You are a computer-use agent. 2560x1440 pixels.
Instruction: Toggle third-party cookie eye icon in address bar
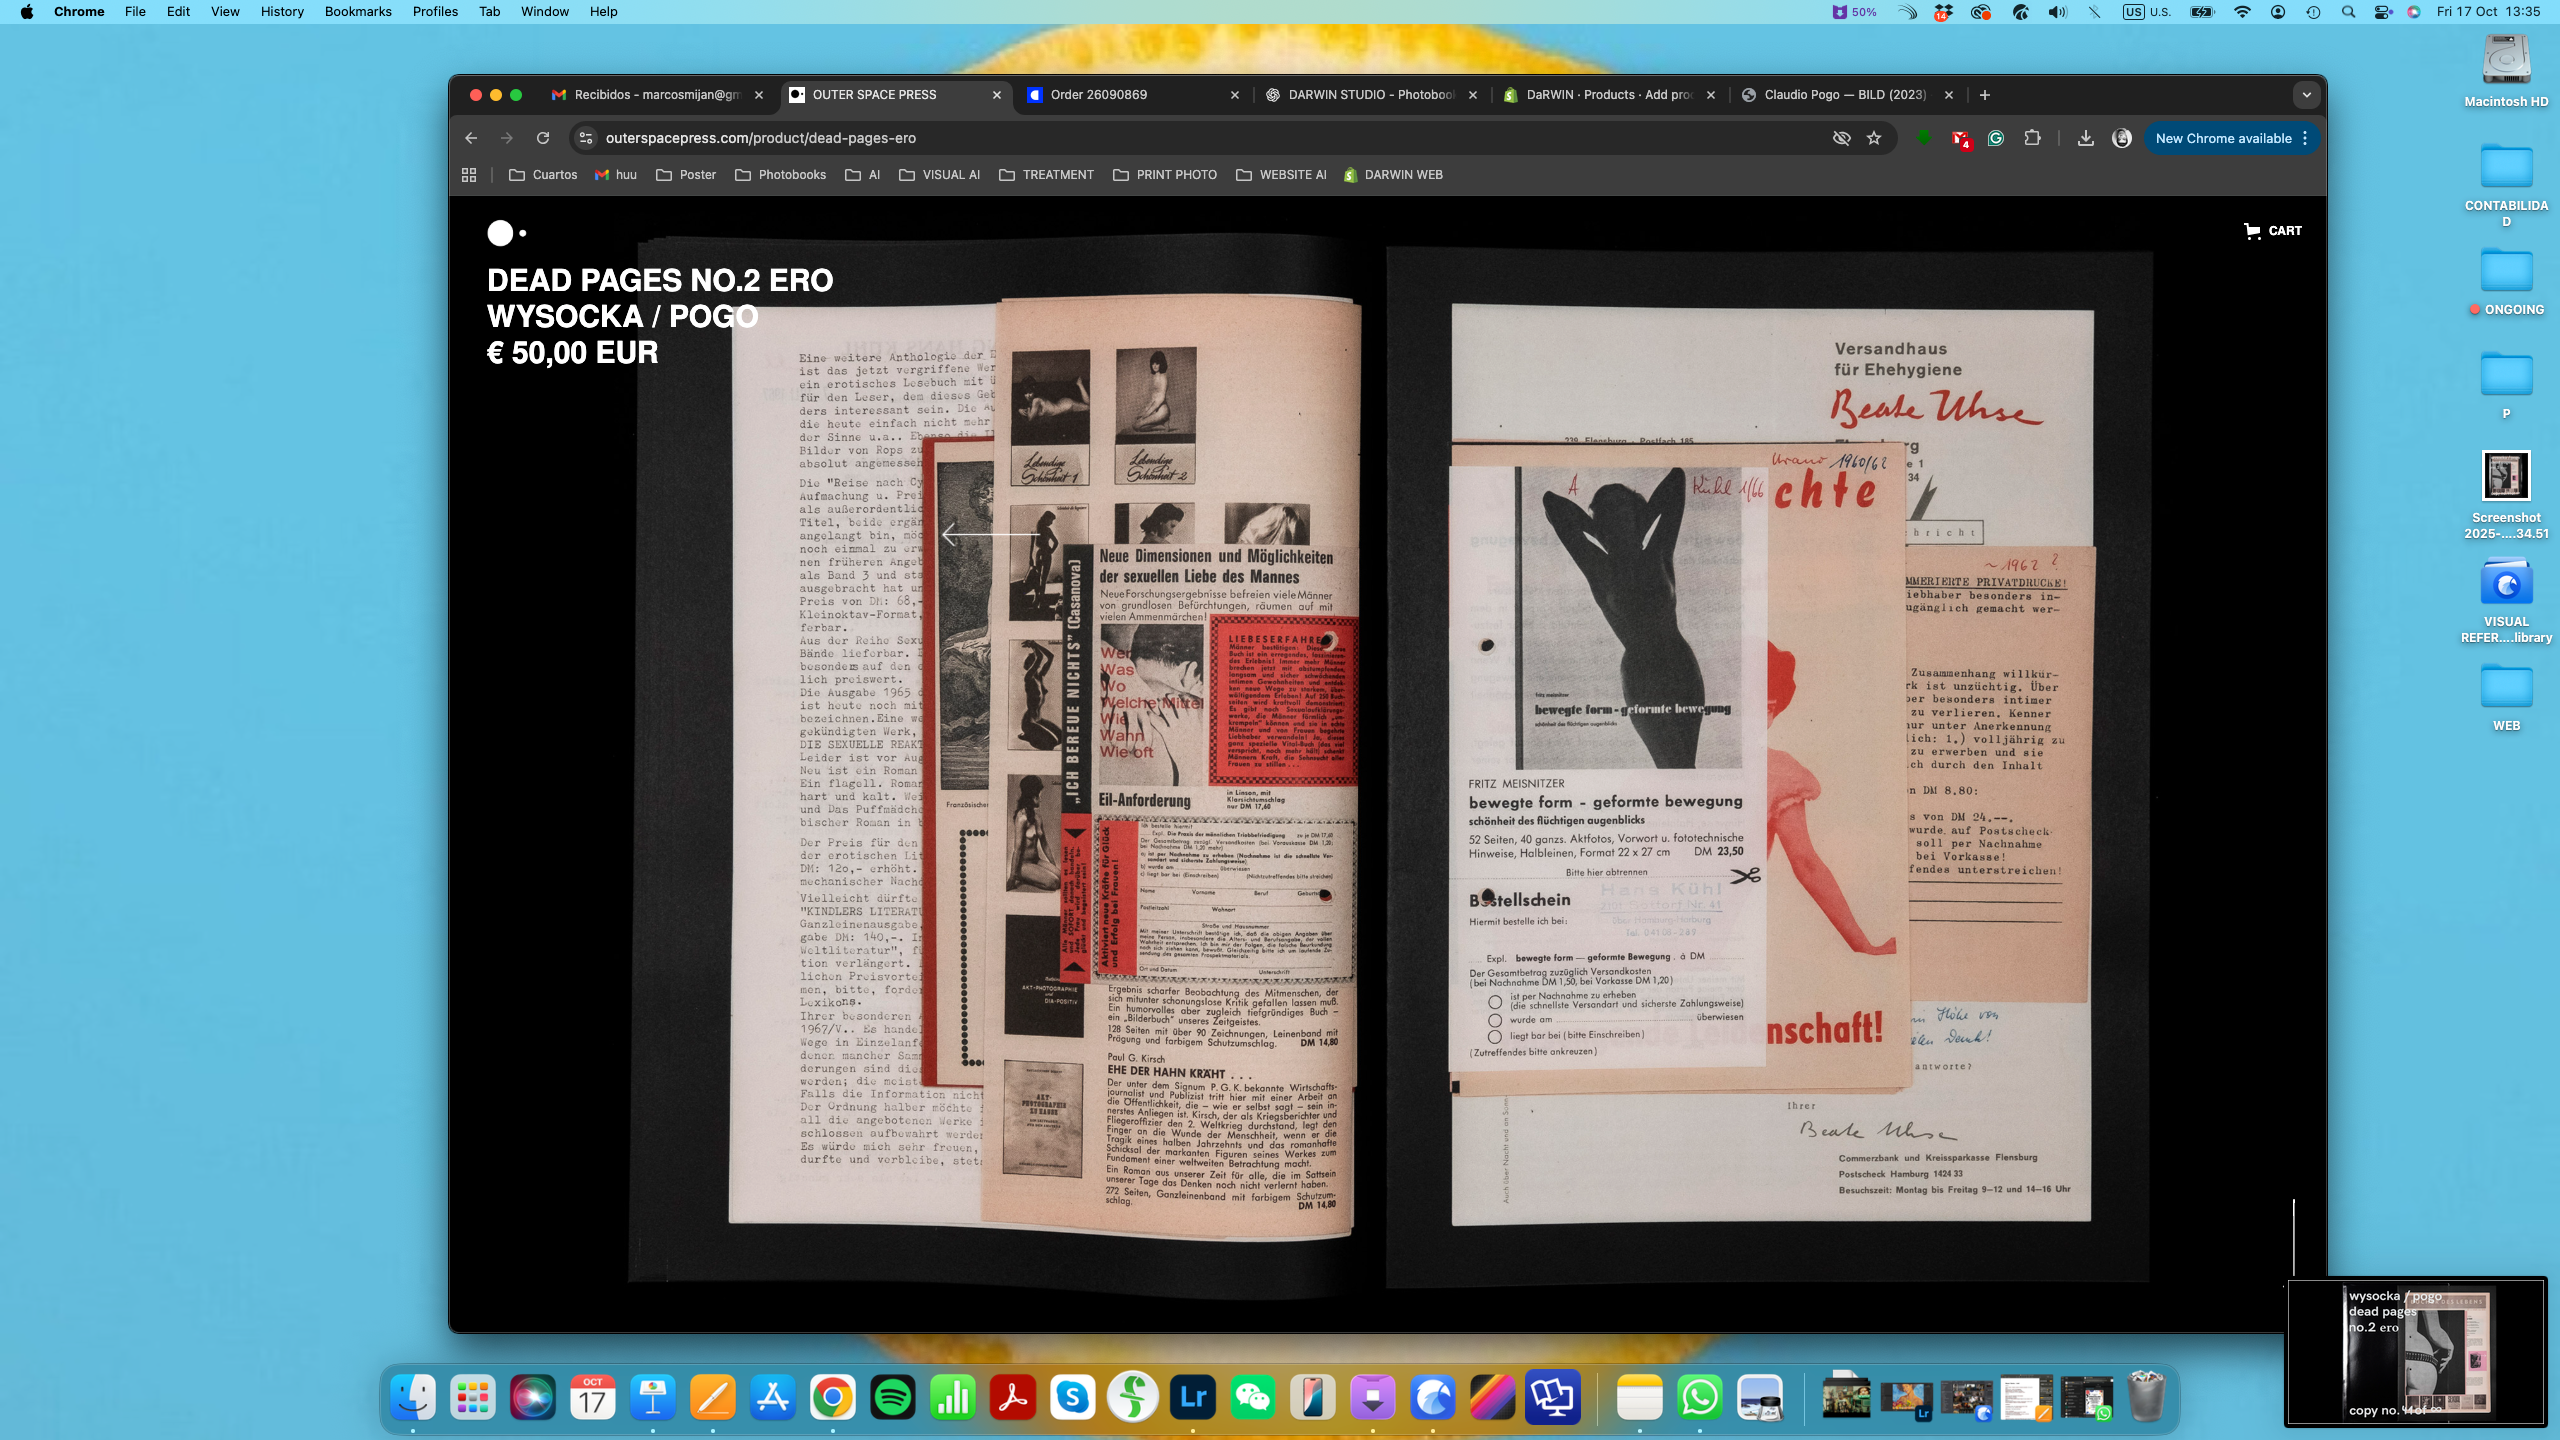tap(1841, 138)
